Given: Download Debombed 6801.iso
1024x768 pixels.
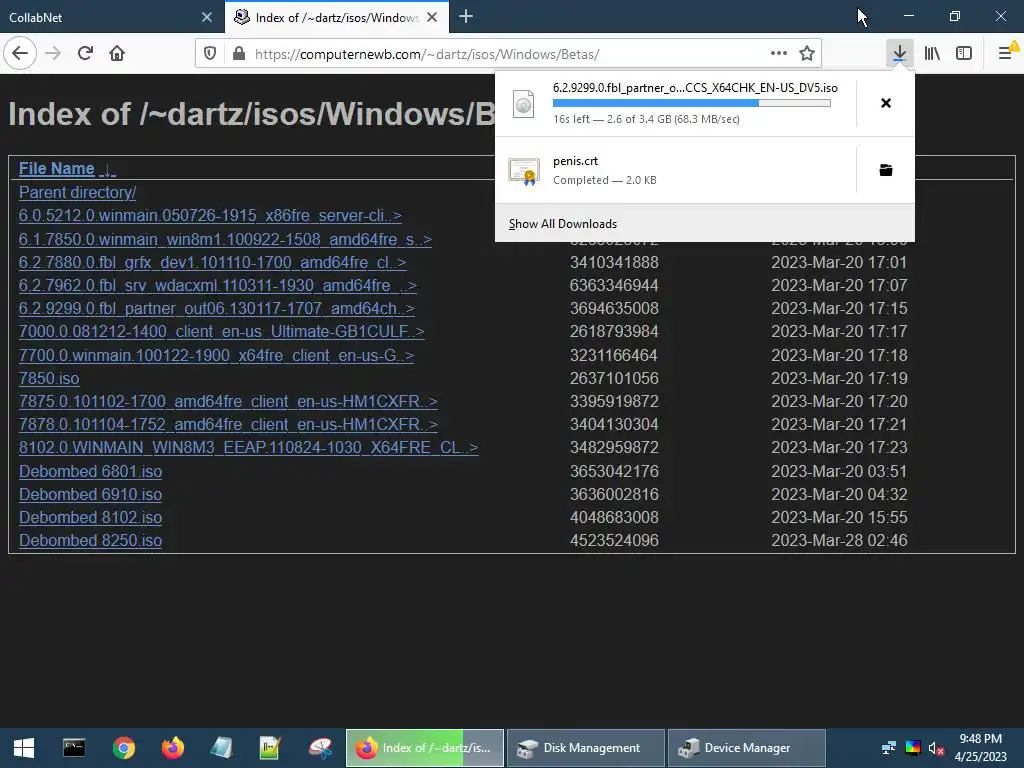Looking at the screenshot, I should coord(90,472).
